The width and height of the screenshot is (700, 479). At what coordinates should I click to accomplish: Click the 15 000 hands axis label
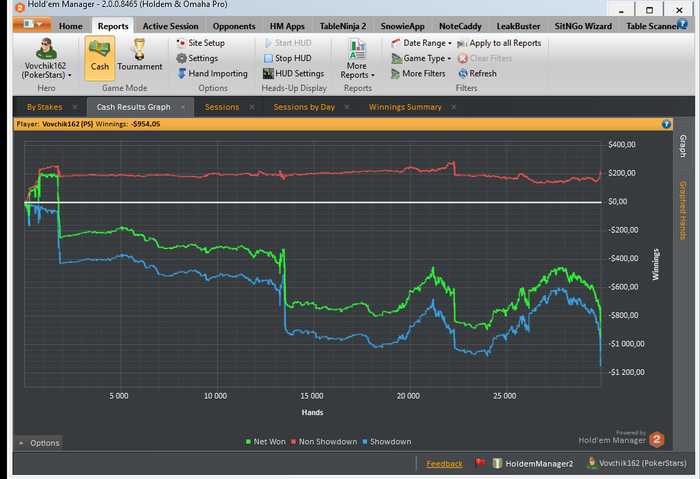(312, 396)
